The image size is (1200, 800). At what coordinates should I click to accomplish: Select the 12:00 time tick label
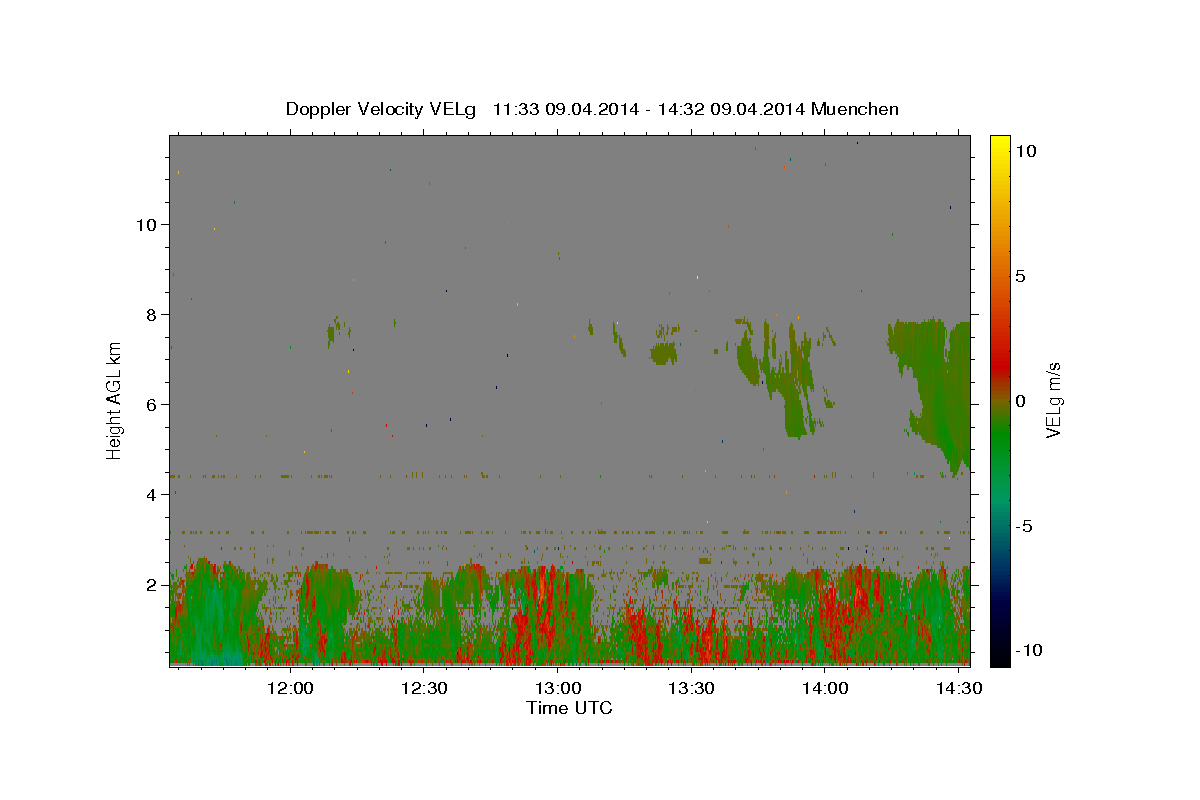(292, 689)
